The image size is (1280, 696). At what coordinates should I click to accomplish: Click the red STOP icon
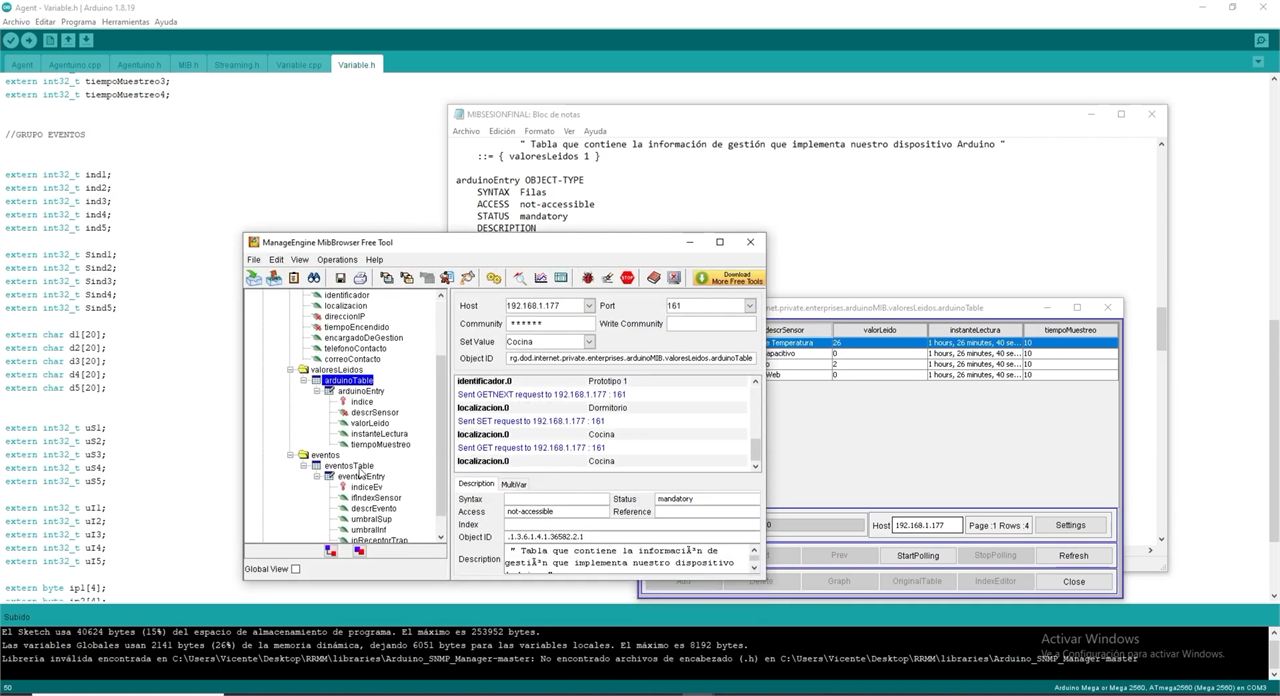click(x=627, y=278)
